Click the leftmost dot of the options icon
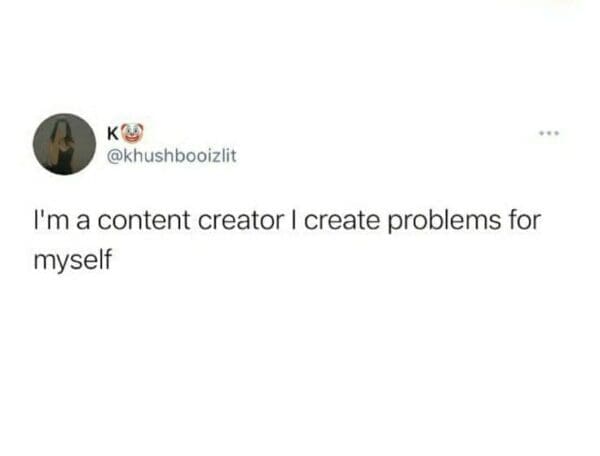 click(541, 134)
